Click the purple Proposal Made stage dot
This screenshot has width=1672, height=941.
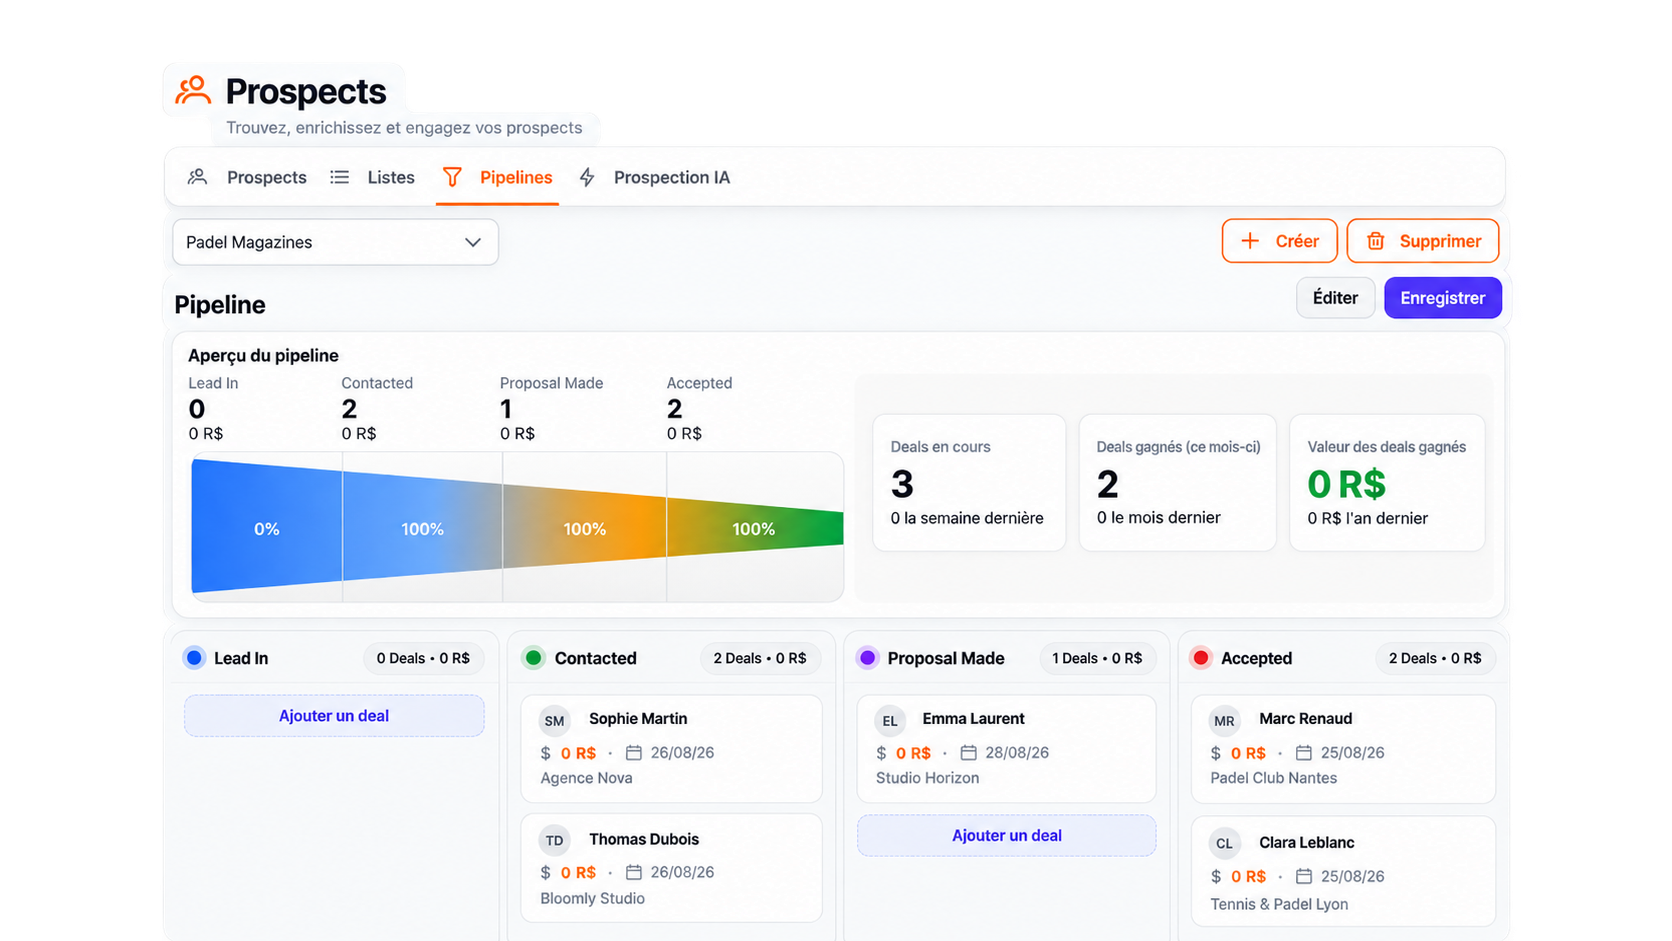point(868,658)
